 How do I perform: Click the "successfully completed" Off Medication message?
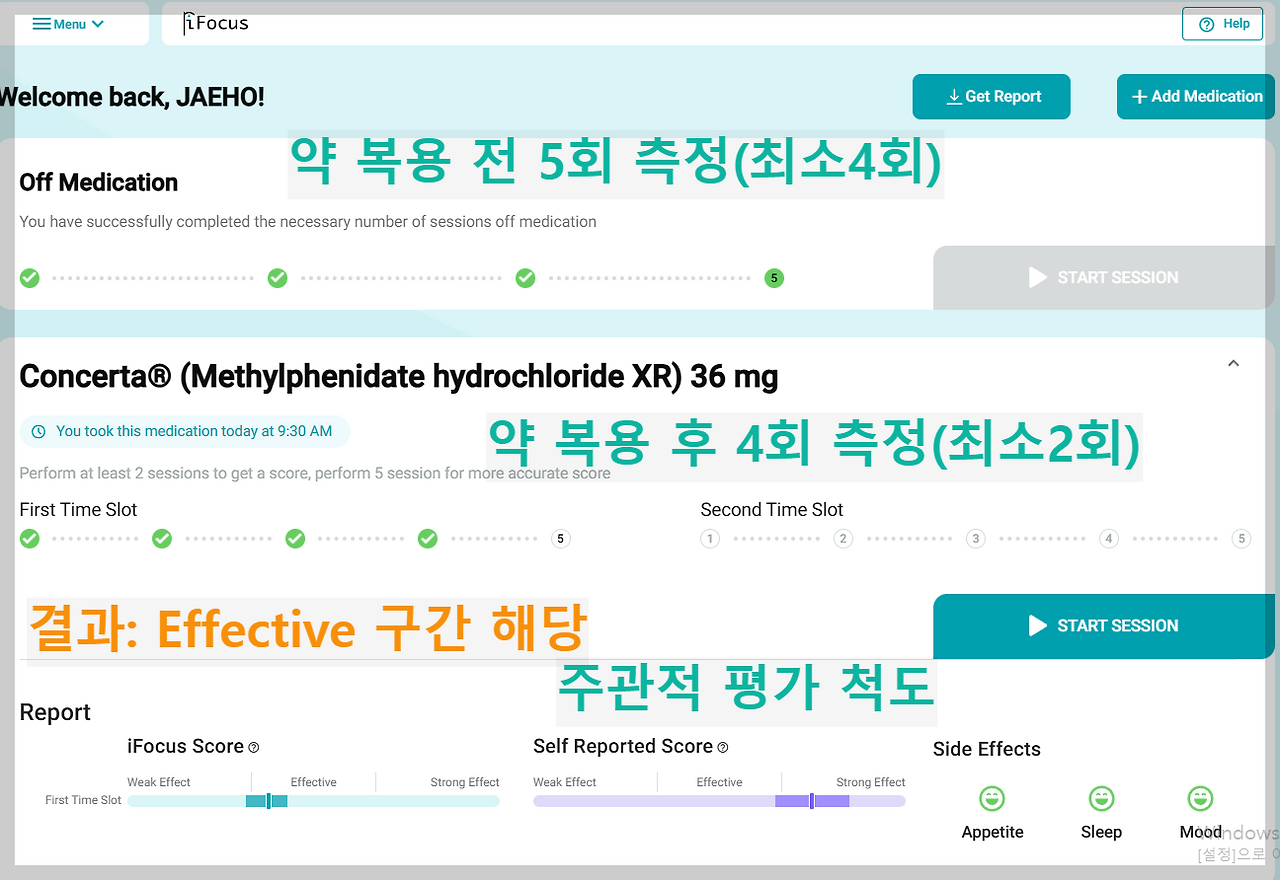click(x=308, y=222)
